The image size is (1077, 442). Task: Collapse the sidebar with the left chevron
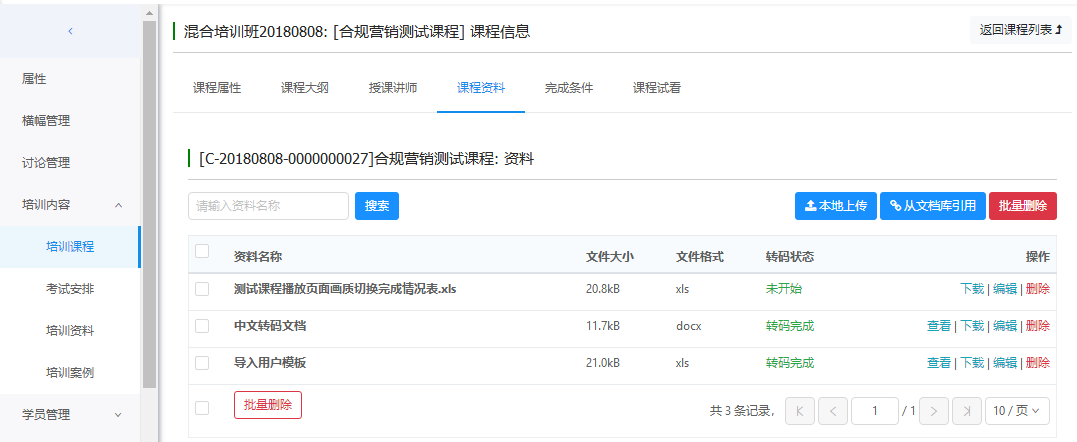click(x=70, y=31)
